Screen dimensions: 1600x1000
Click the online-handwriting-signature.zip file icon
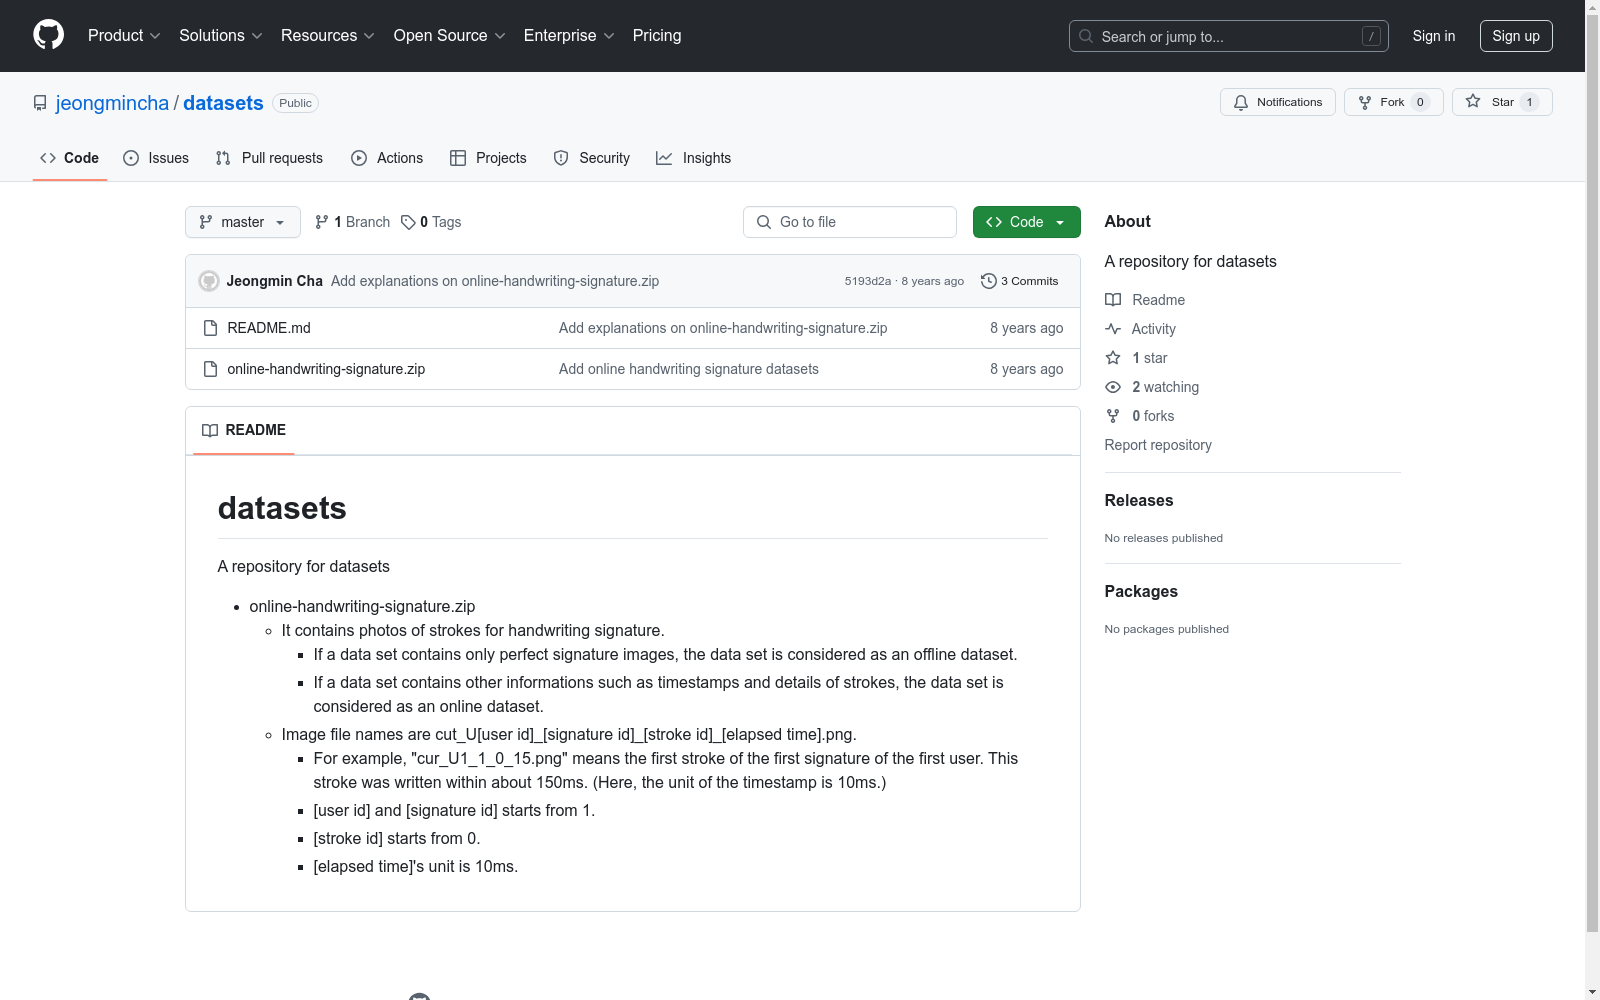pos(210,369)
